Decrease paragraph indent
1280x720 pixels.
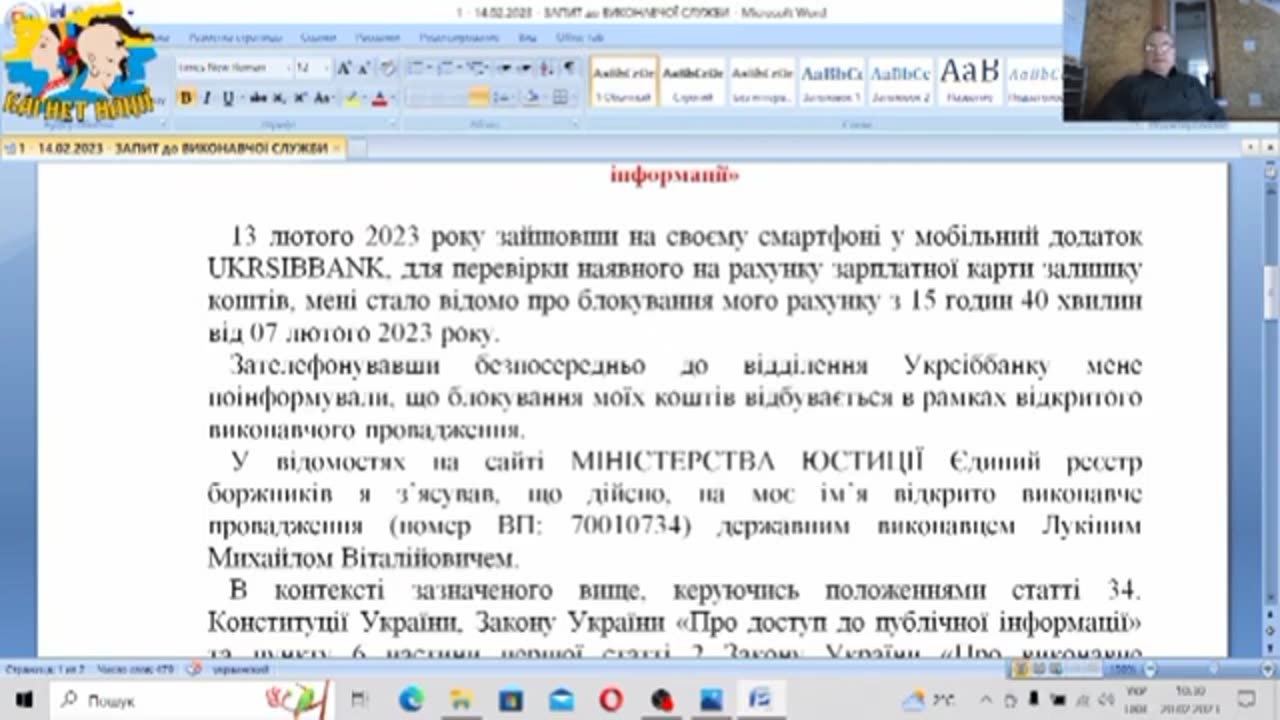point(503,68)
